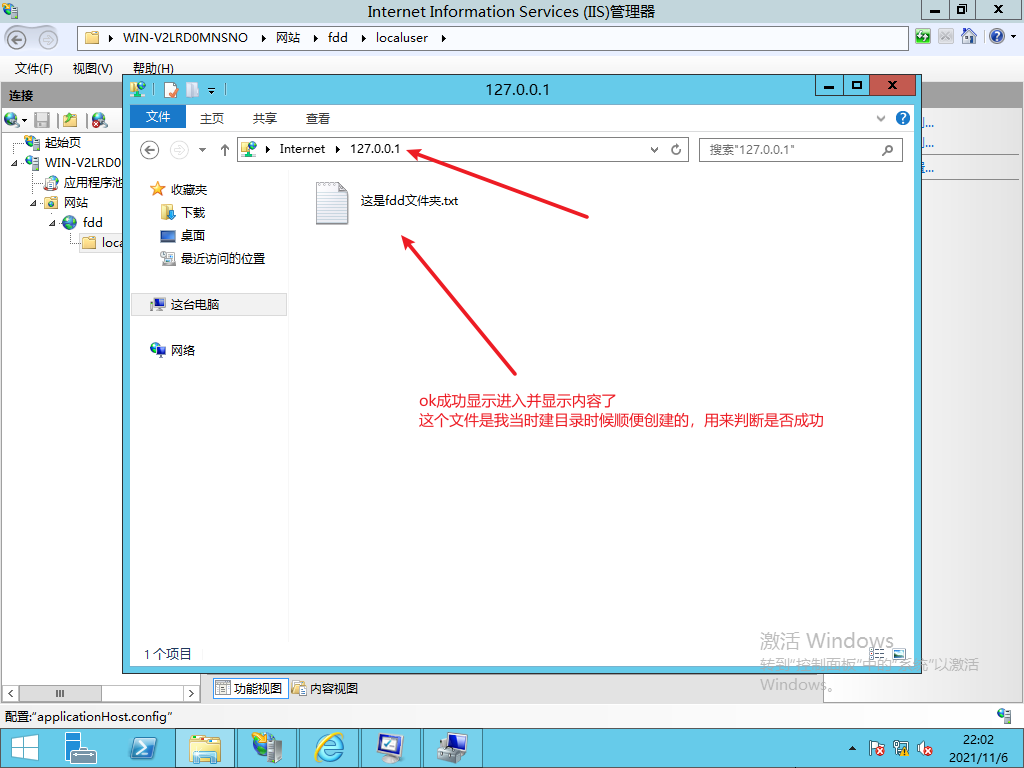Image resolution: width=1024 pixels, height=768 pixels.
Task: Switch to 功能视图 tab at bottom
Action: [251, 688]
